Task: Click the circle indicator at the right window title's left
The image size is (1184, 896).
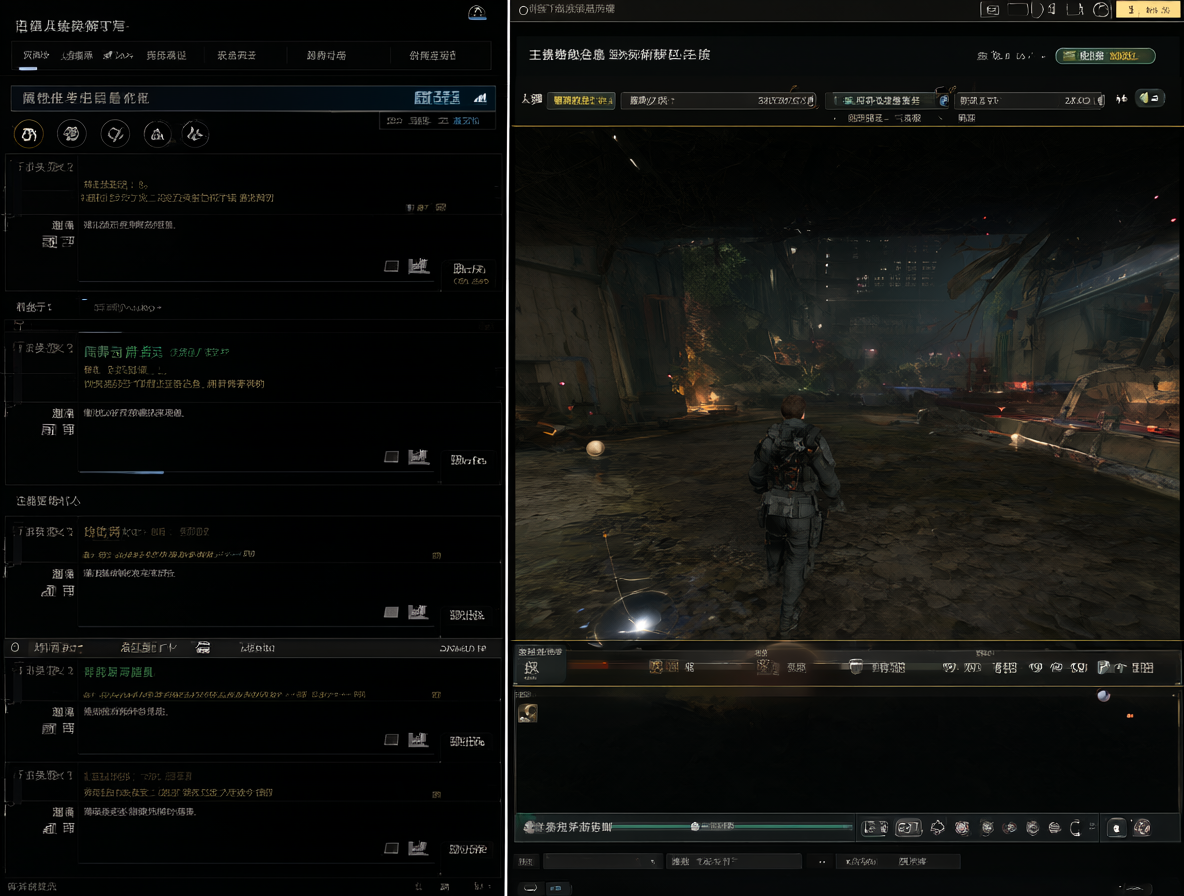Action: pos(523,10)
